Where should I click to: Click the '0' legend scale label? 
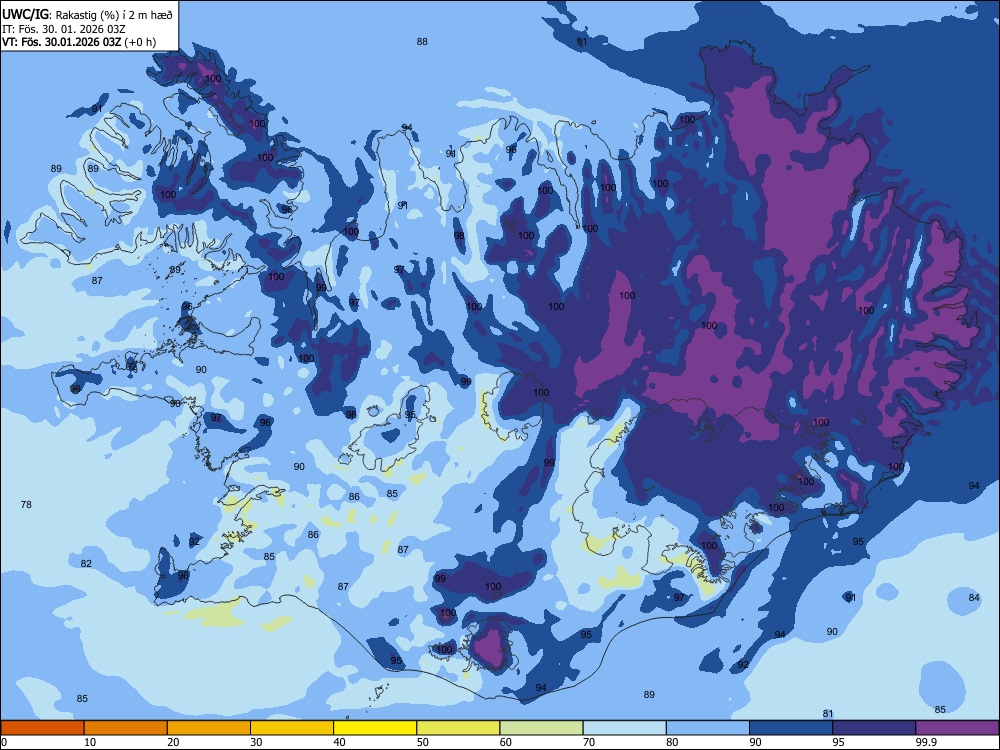click(x=4, y=742)
